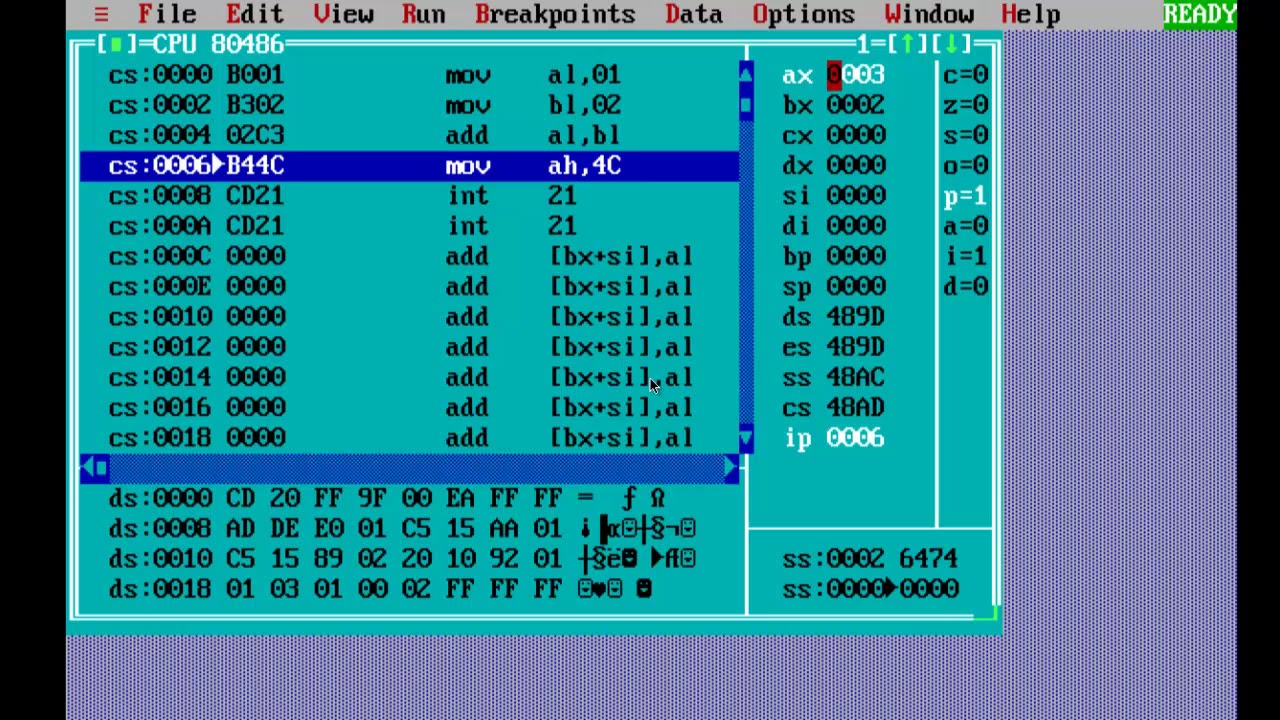Select instruction line cs:0000 mov al,01
The image size is (1280, 720).
pyautogui.click(x=409, y=75)
